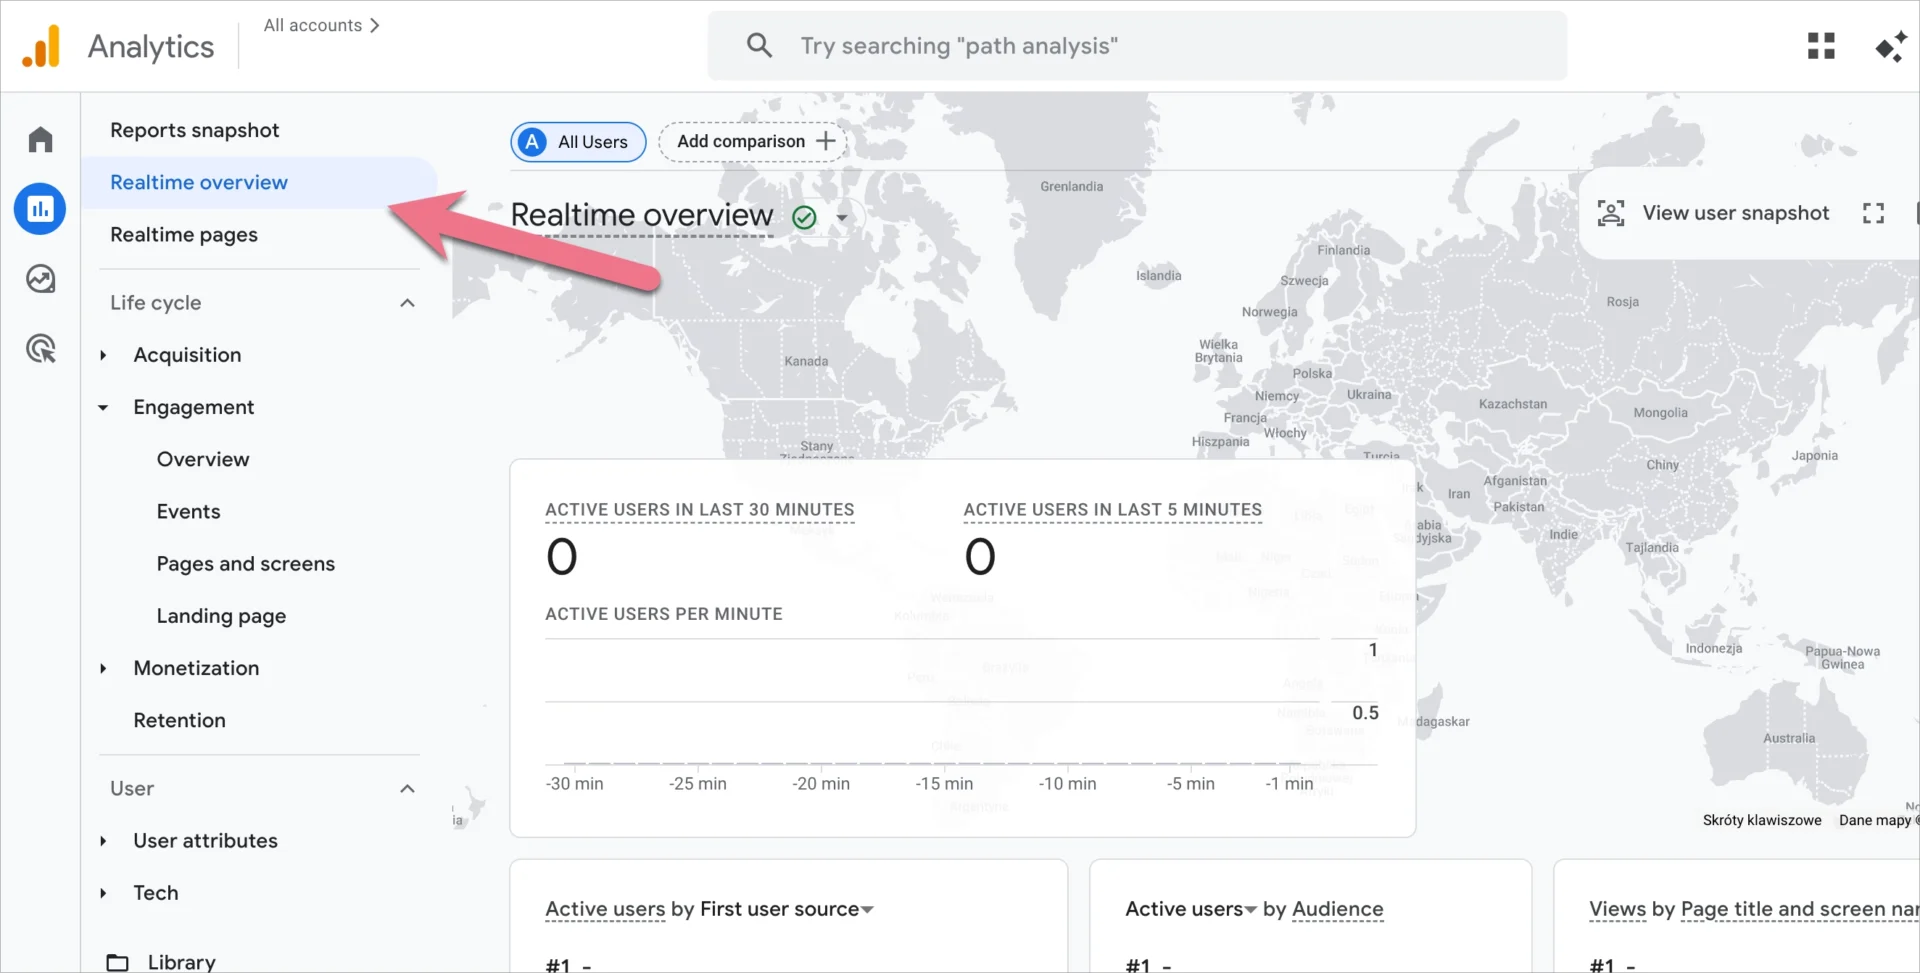Click the Add comparison button
The image size is (1920, 973).
click(x=751, y=141)
